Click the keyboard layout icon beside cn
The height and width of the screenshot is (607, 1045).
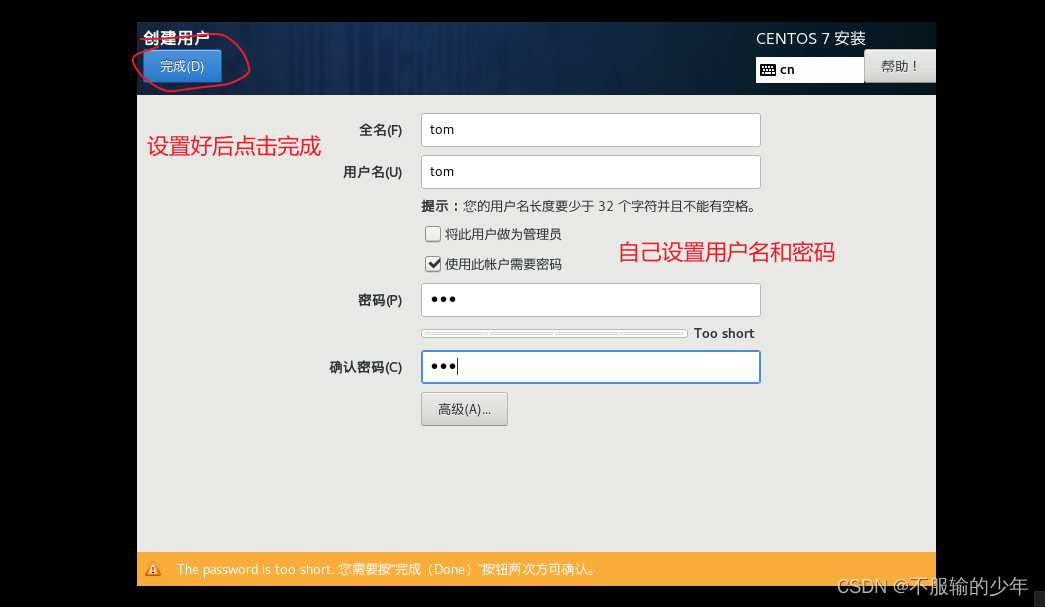(x=768, y=70)
